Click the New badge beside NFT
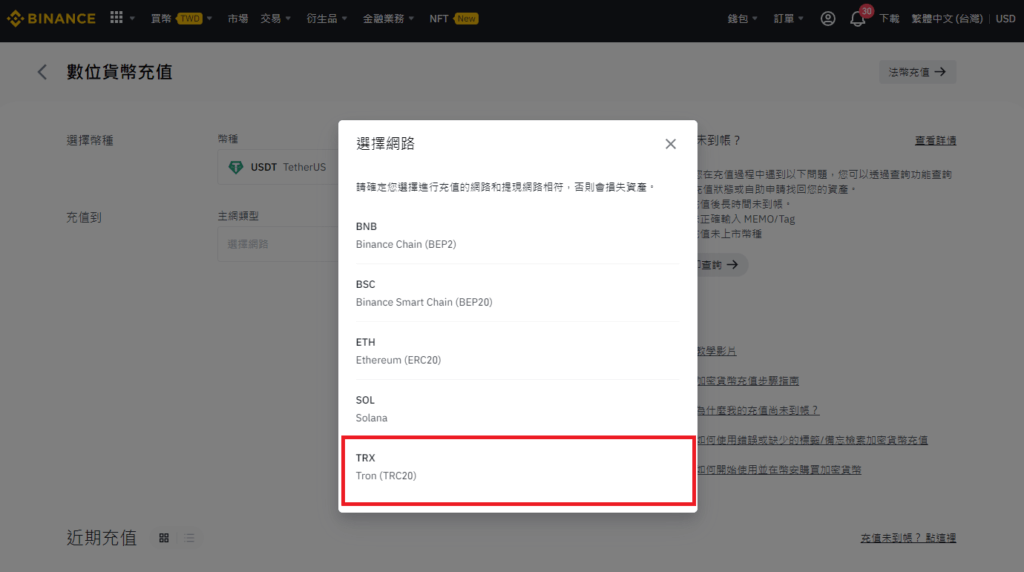The image size is (1024, 572). 466,18
